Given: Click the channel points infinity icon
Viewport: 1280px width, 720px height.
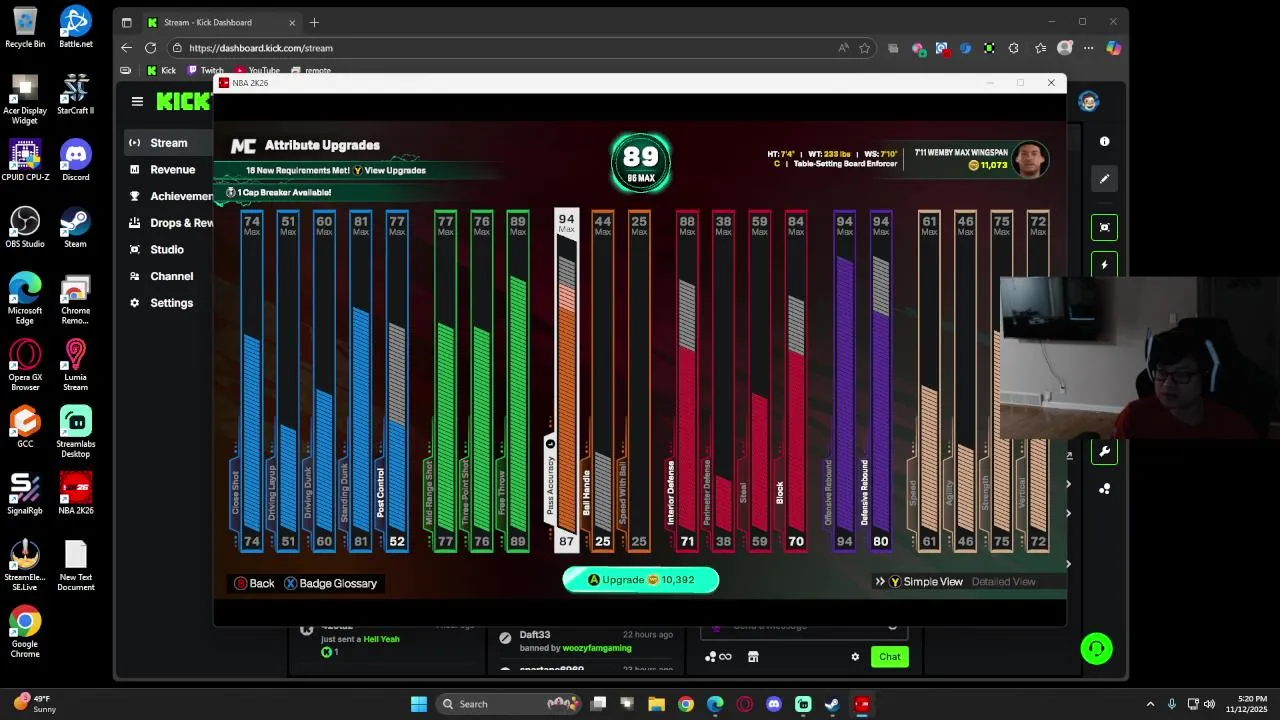Looking at the screenshot, I should click(x=718, y=657).
